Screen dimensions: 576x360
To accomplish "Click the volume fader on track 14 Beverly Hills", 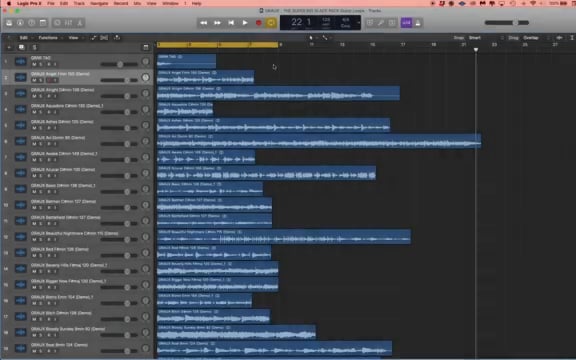I will (x=119, y=271).
